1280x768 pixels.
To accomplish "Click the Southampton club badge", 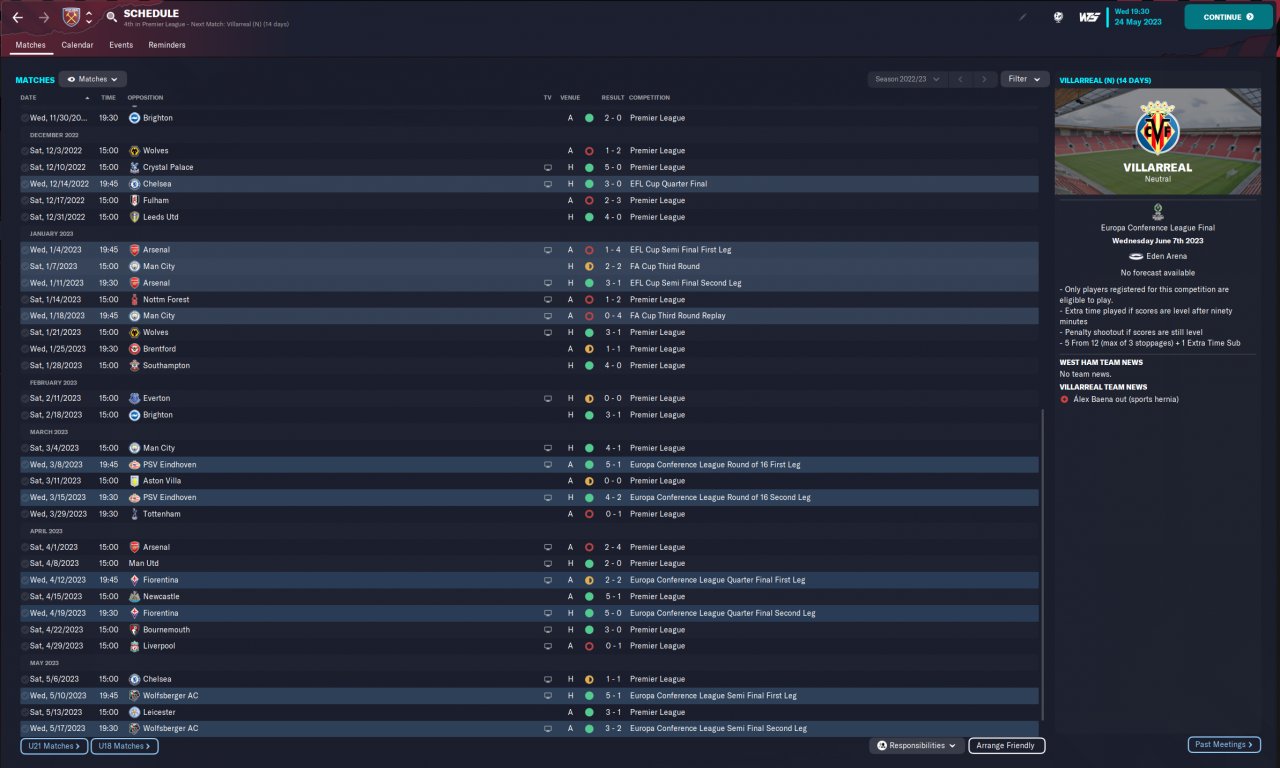I will tap(134, 365).
